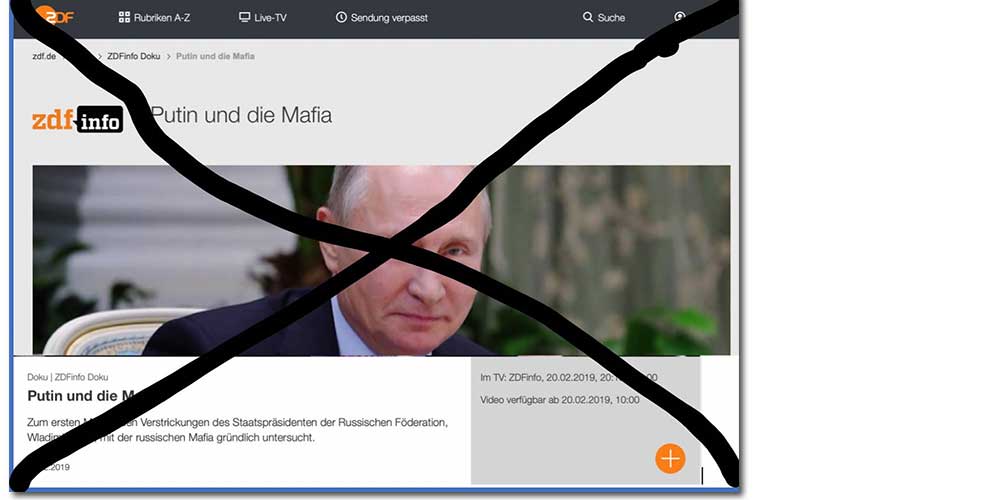Go to zdf.de breadcrumb link
1000x500 pixels.
pyautogui.click(x=44, y=56)
